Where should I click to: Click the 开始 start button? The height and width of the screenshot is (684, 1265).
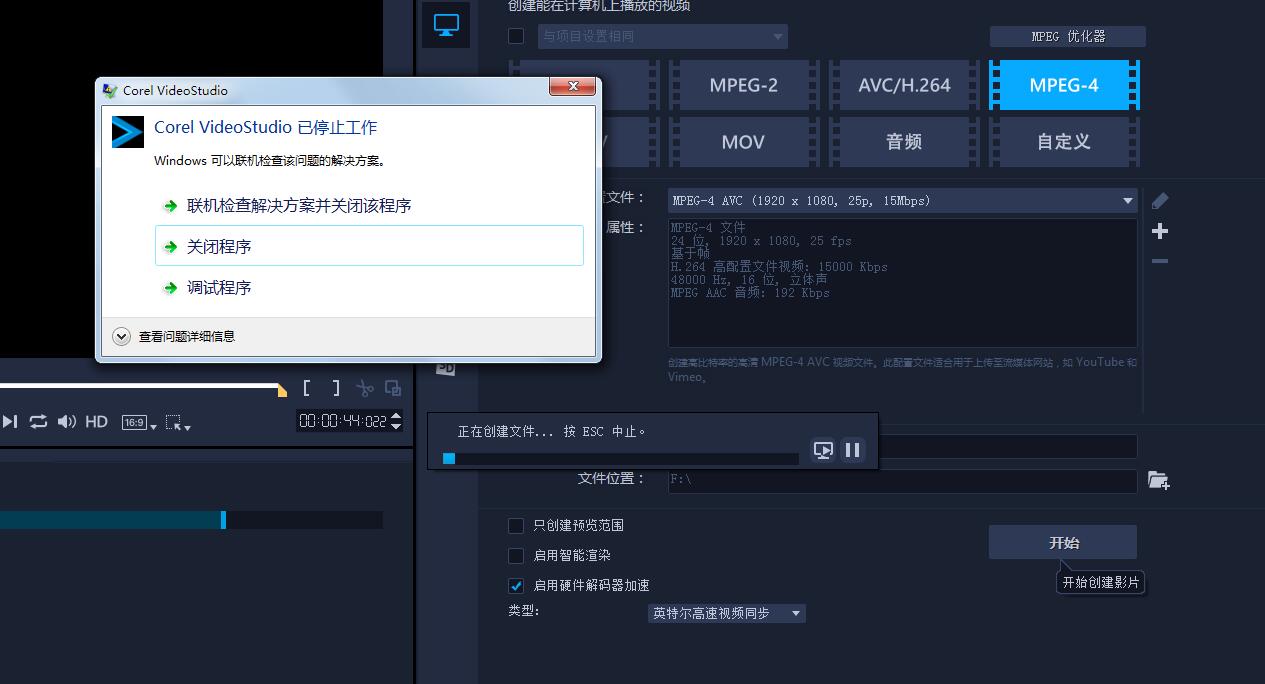1063,542
